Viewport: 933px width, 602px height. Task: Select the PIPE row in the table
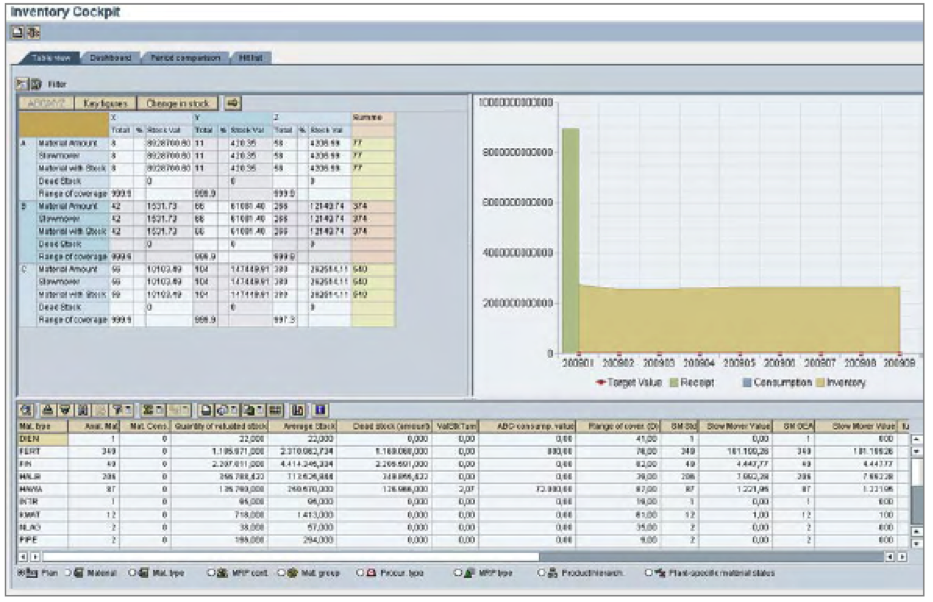tap(464, 540)
